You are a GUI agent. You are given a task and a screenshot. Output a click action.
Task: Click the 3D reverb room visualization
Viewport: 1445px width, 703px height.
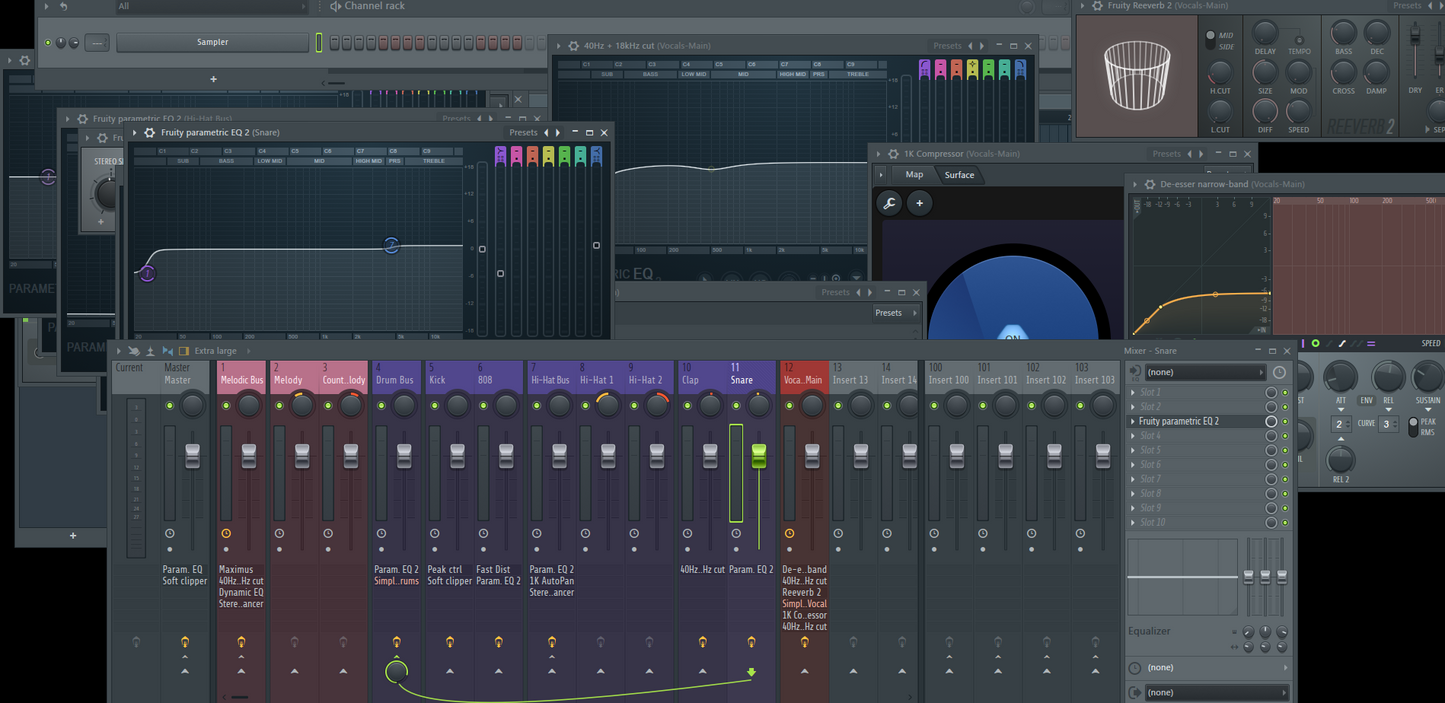click(x=1136, y=76)
